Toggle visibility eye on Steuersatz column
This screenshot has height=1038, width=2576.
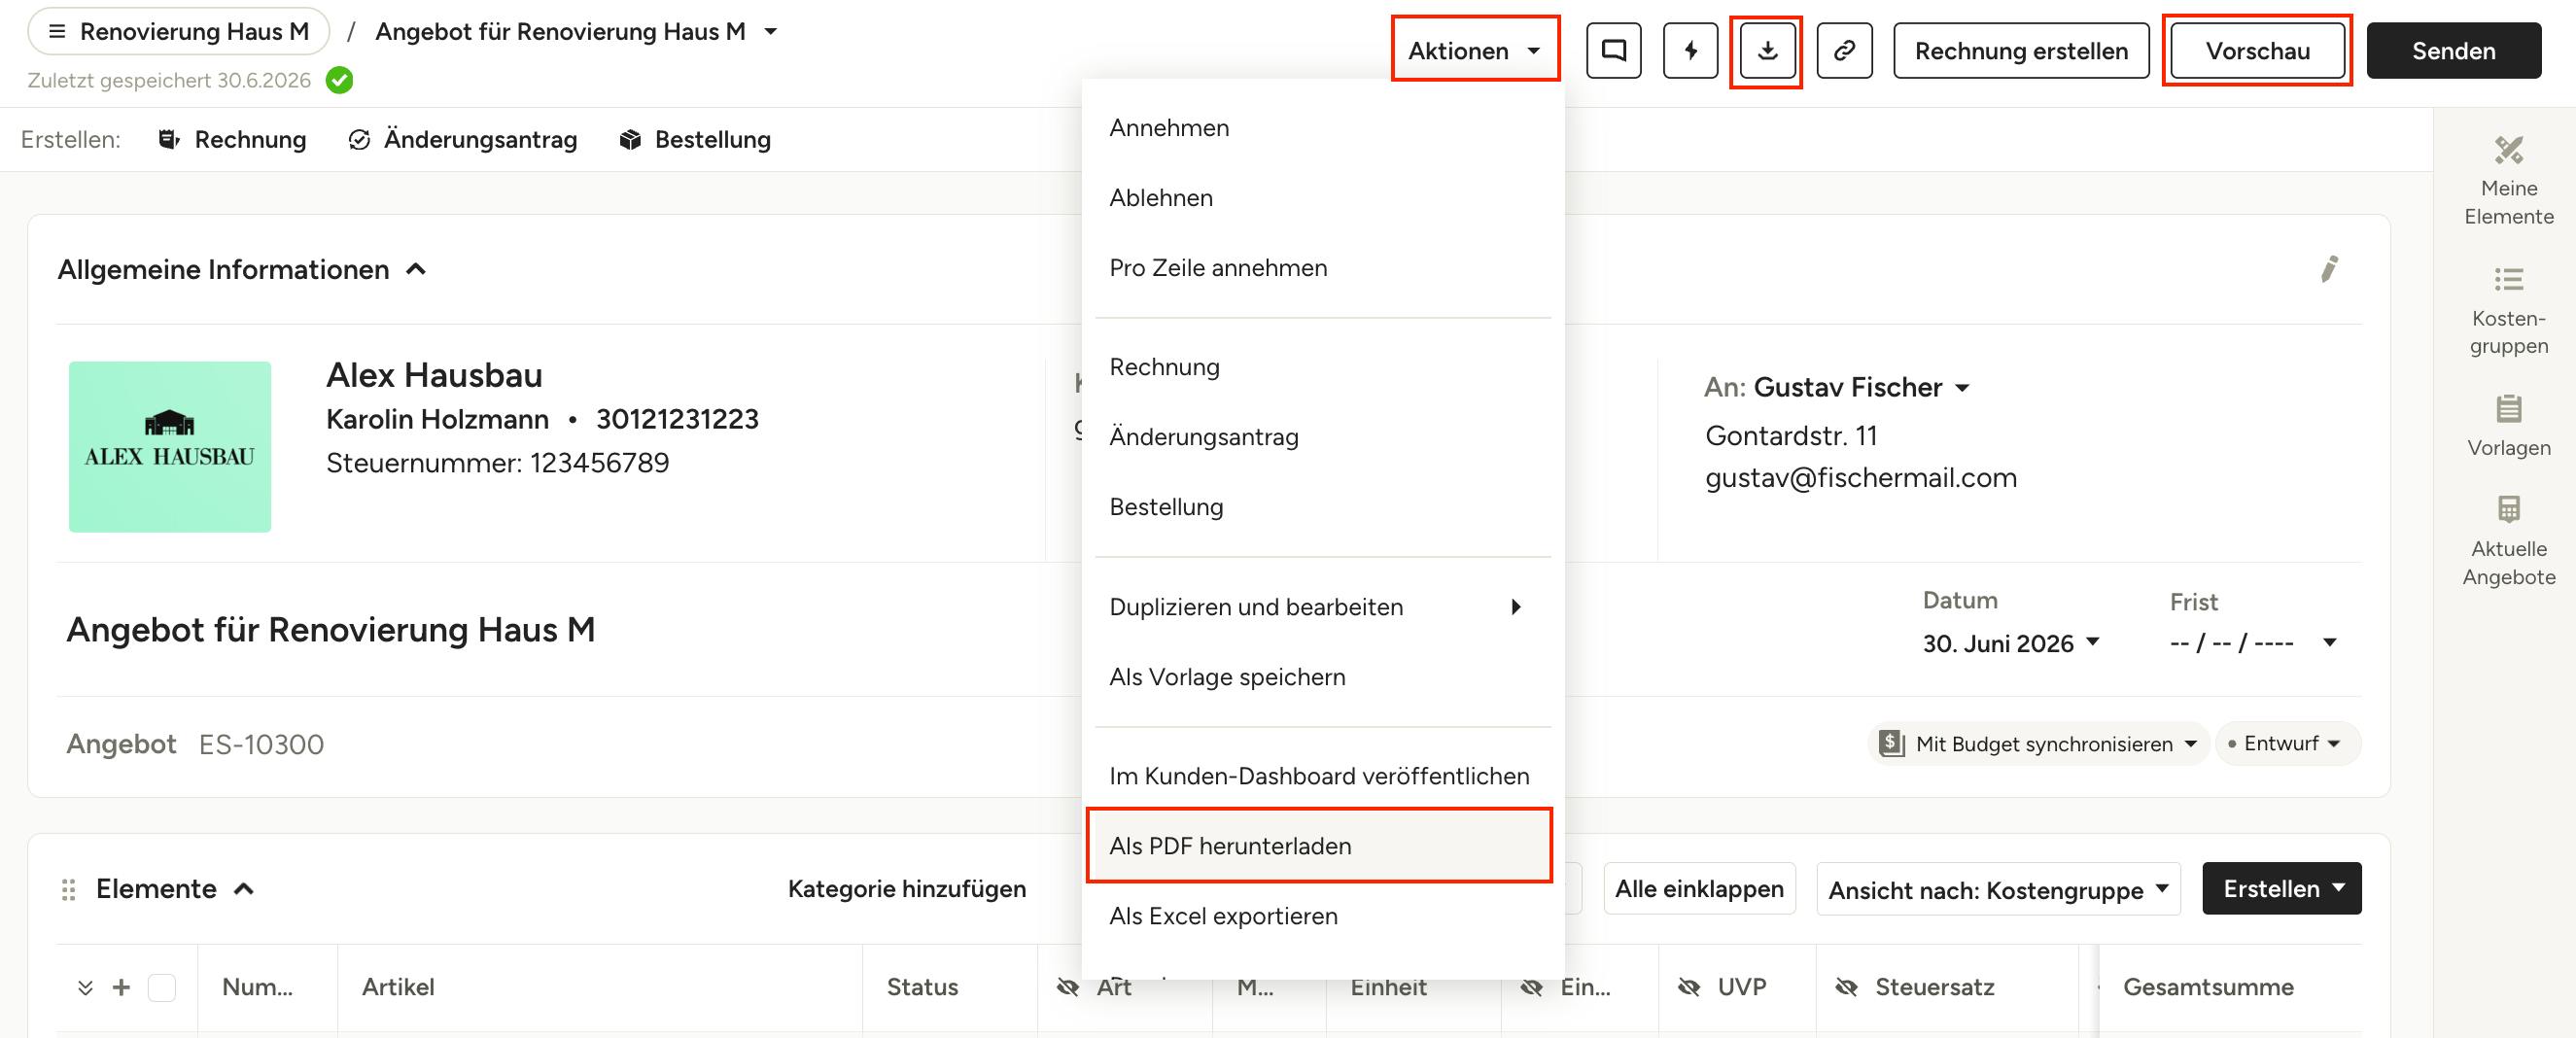tap(1846, 987)
